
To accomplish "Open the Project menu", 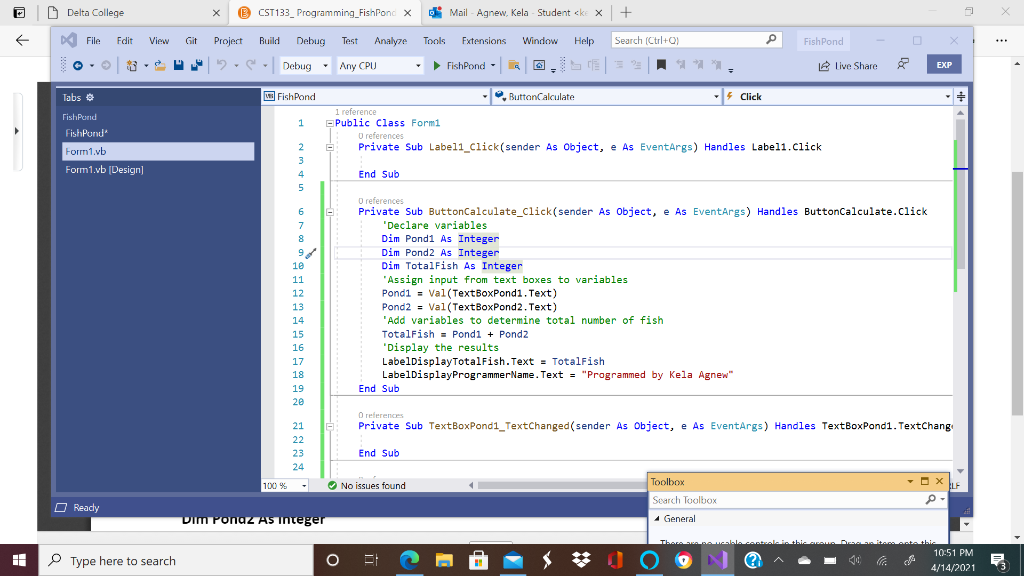I will [228, 40].
